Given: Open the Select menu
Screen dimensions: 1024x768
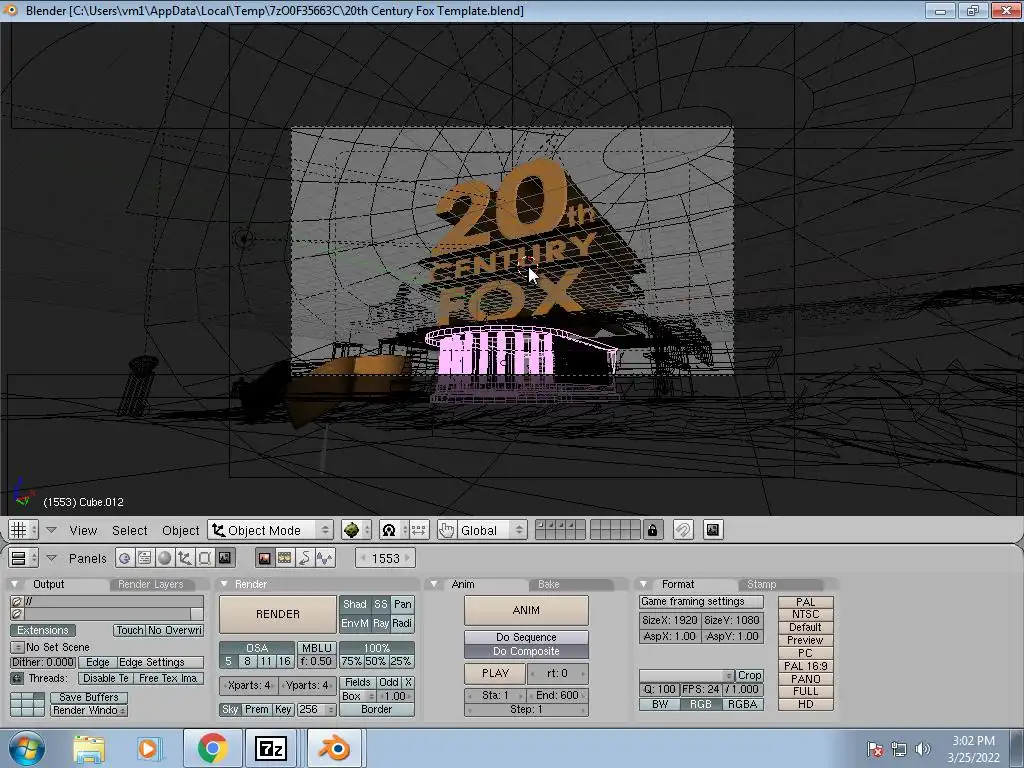Looking at the screenshot, I should tap(129, 530).
